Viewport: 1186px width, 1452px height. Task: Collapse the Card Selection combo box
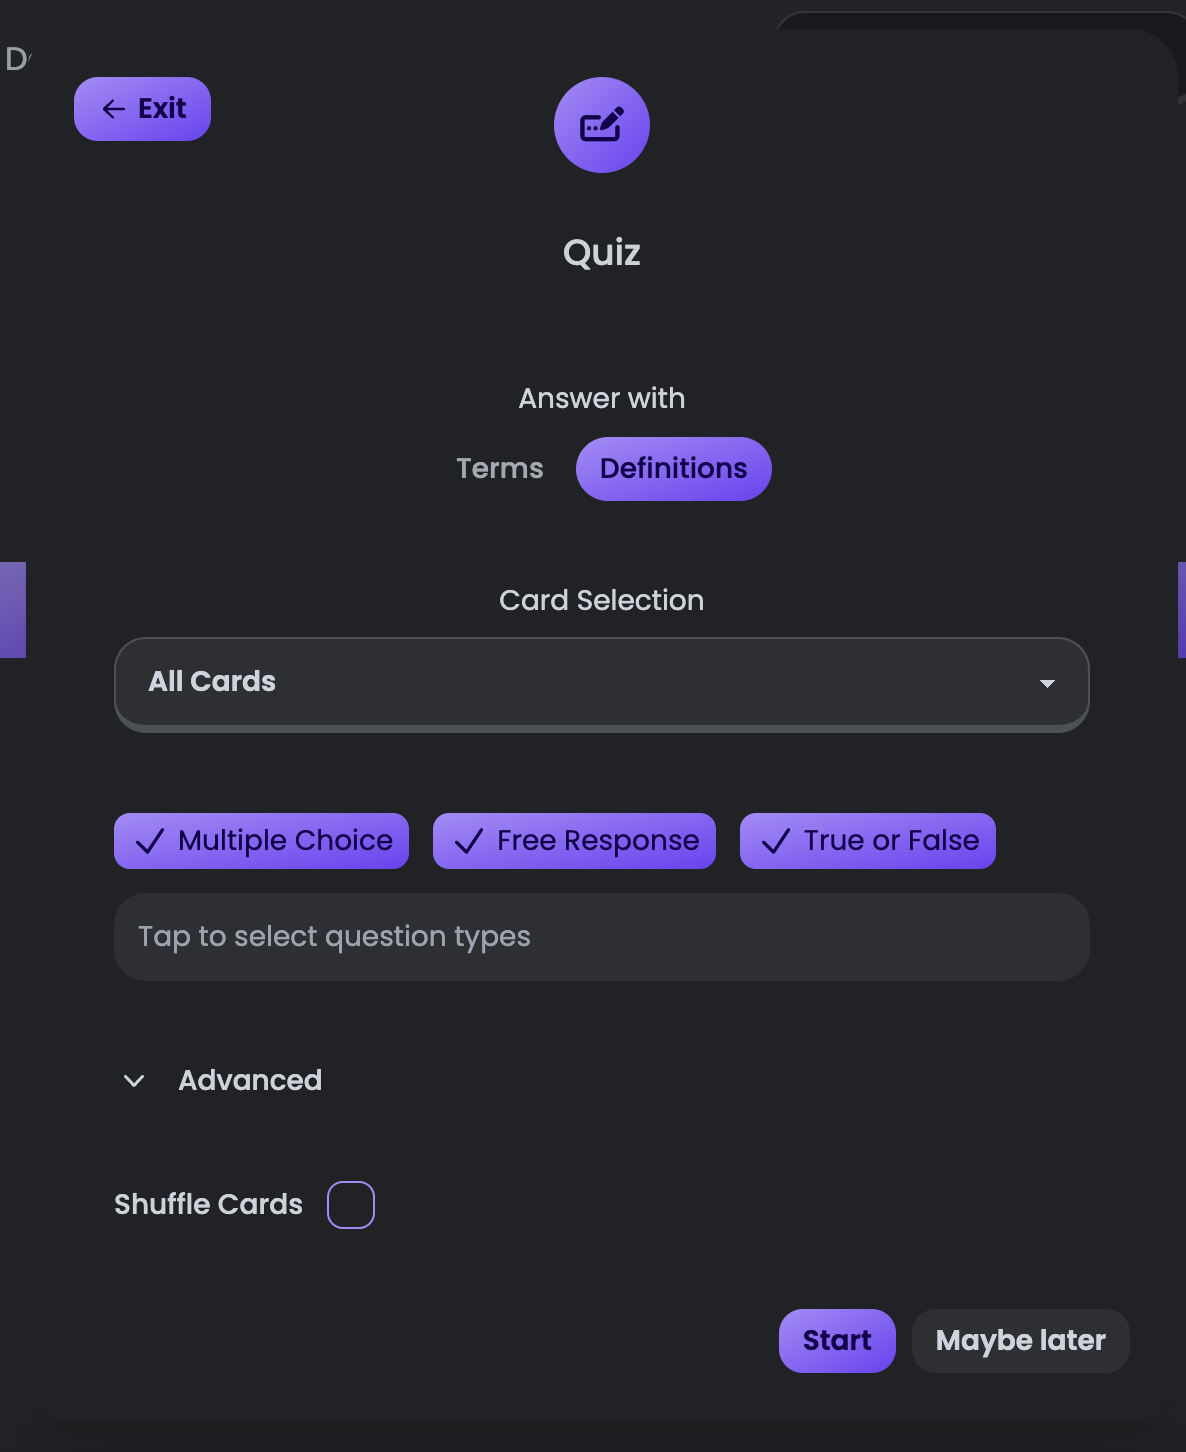click(x=601, y=683)
